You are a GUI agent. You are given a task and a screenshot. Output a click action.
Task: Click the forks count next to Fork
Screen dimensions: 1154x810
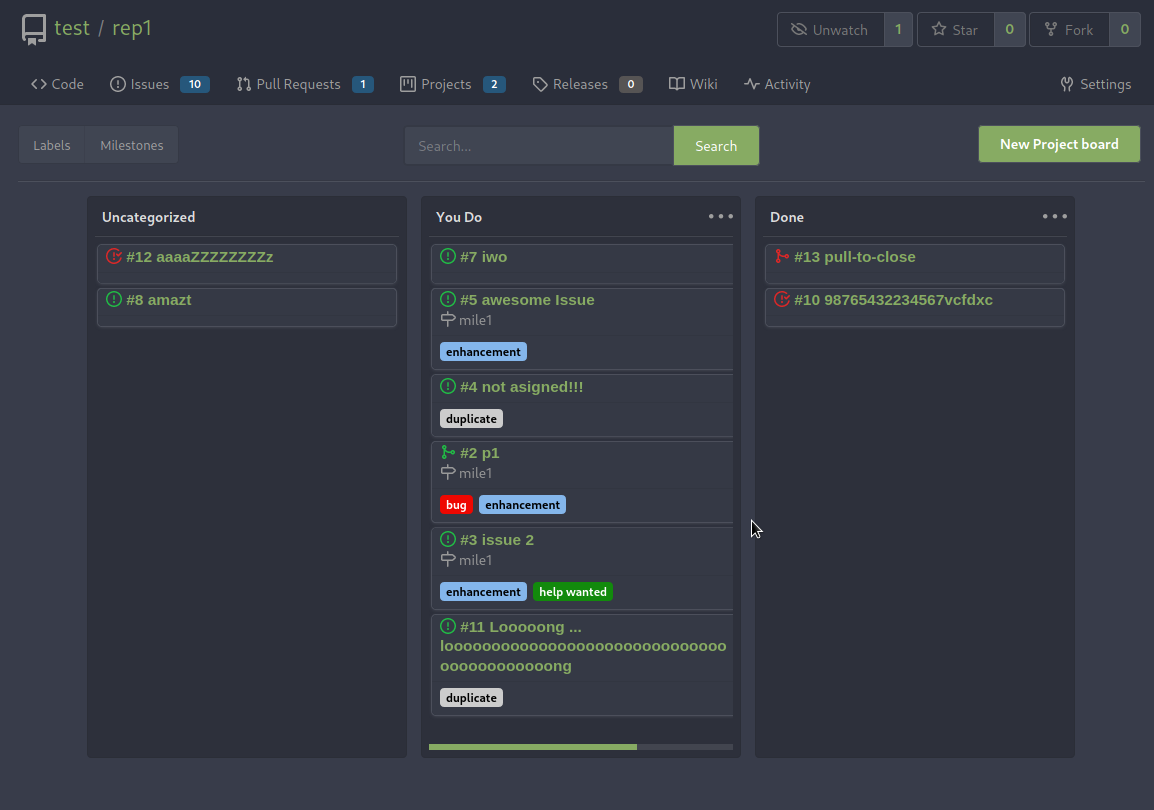pos(1125,29)
